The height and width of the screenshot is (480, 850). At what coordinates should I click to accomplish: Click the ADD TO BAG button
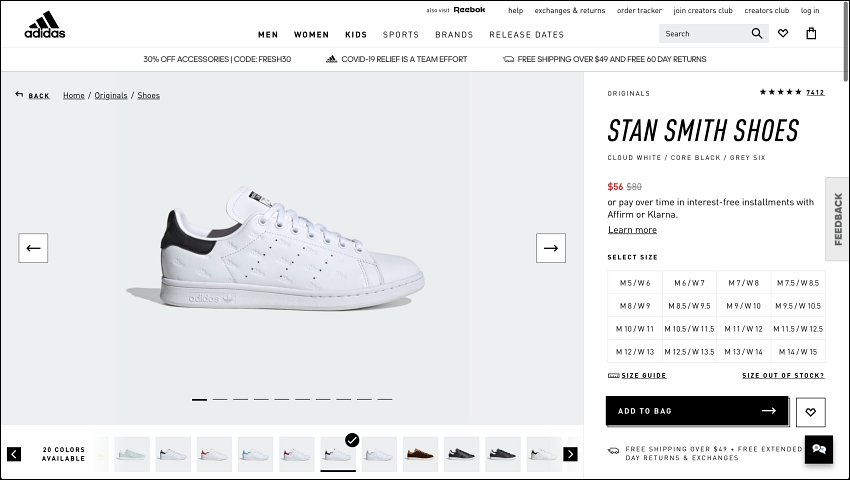697,411
